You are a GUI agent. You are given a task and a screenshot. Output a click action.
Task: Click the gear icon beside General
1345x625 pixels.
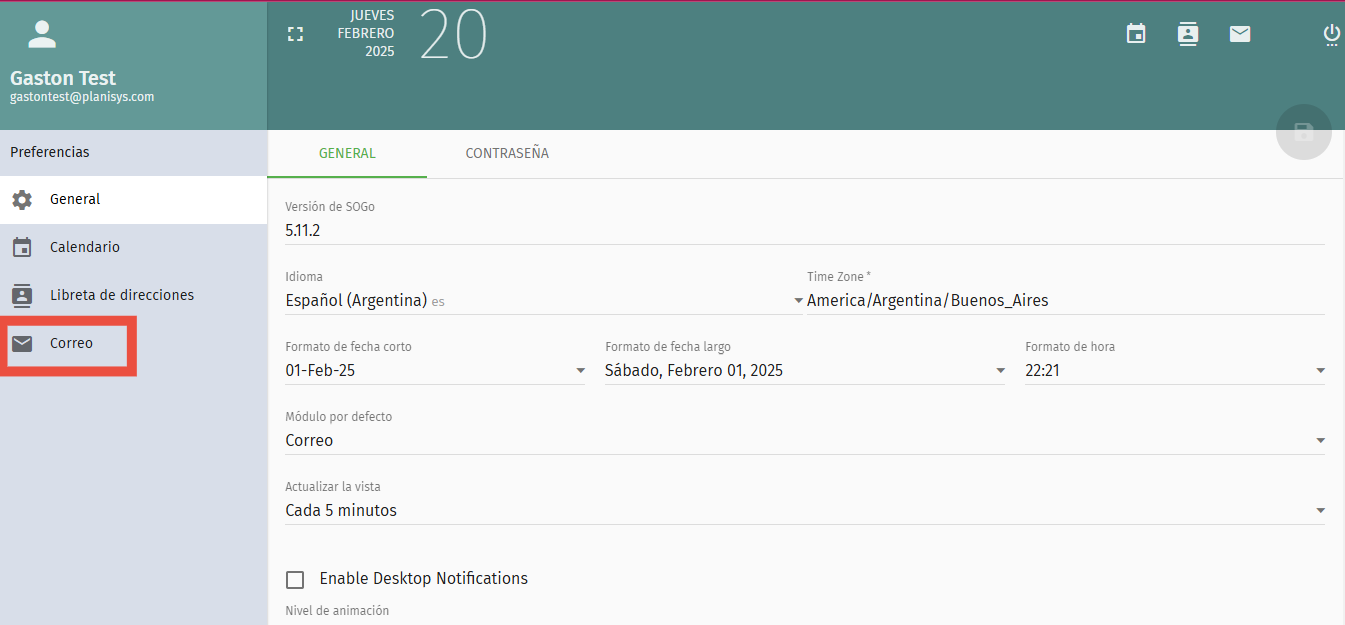click(x=22, y=200)
